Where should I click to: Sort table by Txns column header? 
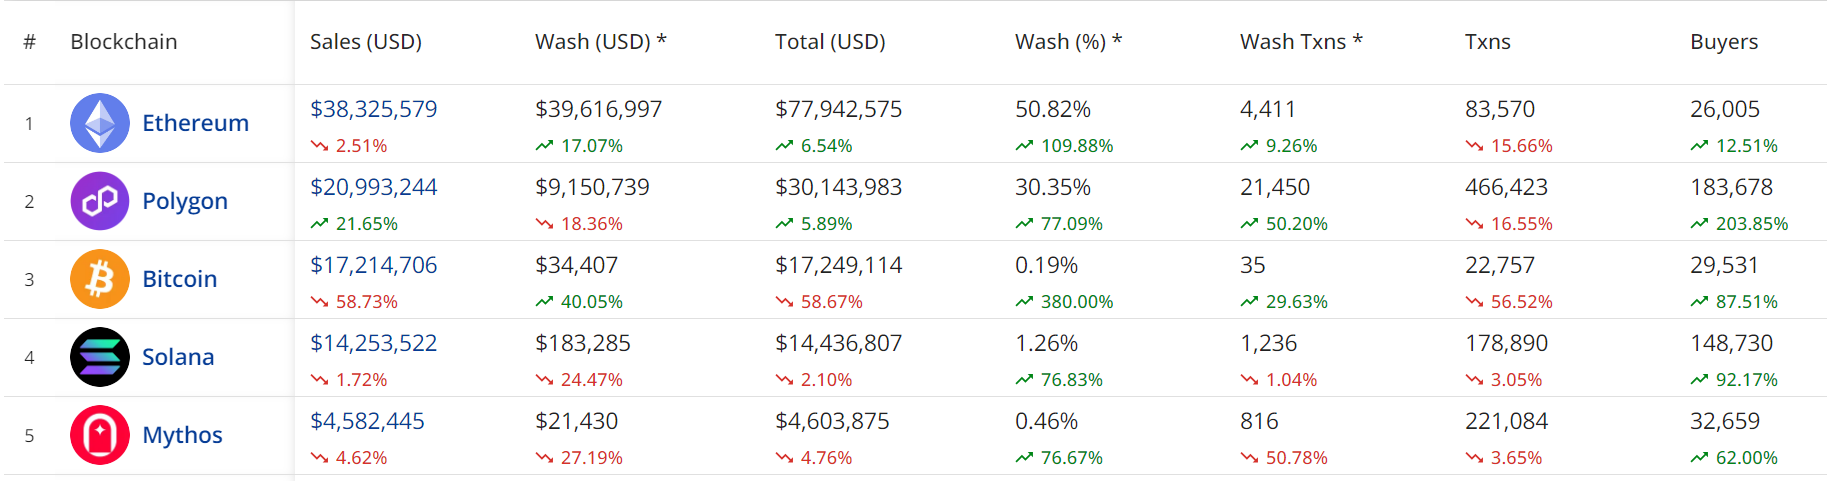[x=1488, y=42]
